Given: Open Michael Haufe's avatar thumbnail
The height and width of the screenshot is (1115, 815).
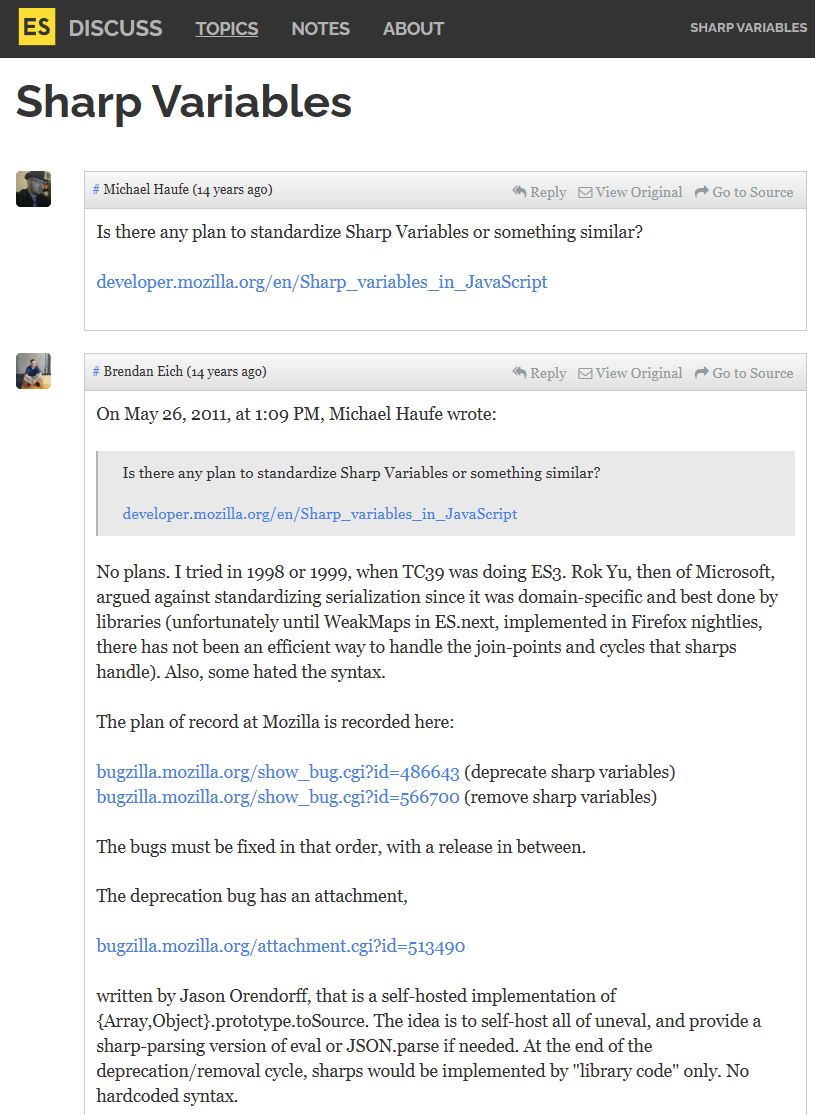Looking at the screenshot, I should [x=34, y=189].
